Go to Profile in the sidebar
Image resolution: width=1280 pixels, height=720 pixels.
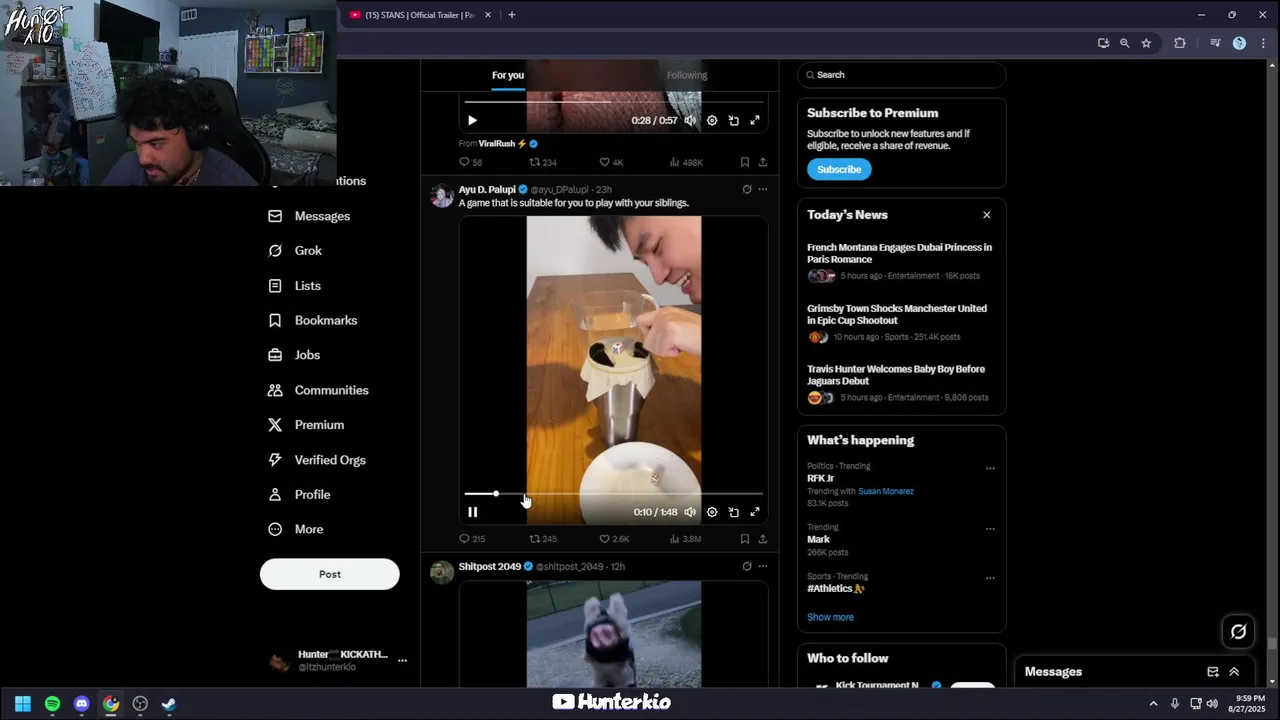[299, 495]
